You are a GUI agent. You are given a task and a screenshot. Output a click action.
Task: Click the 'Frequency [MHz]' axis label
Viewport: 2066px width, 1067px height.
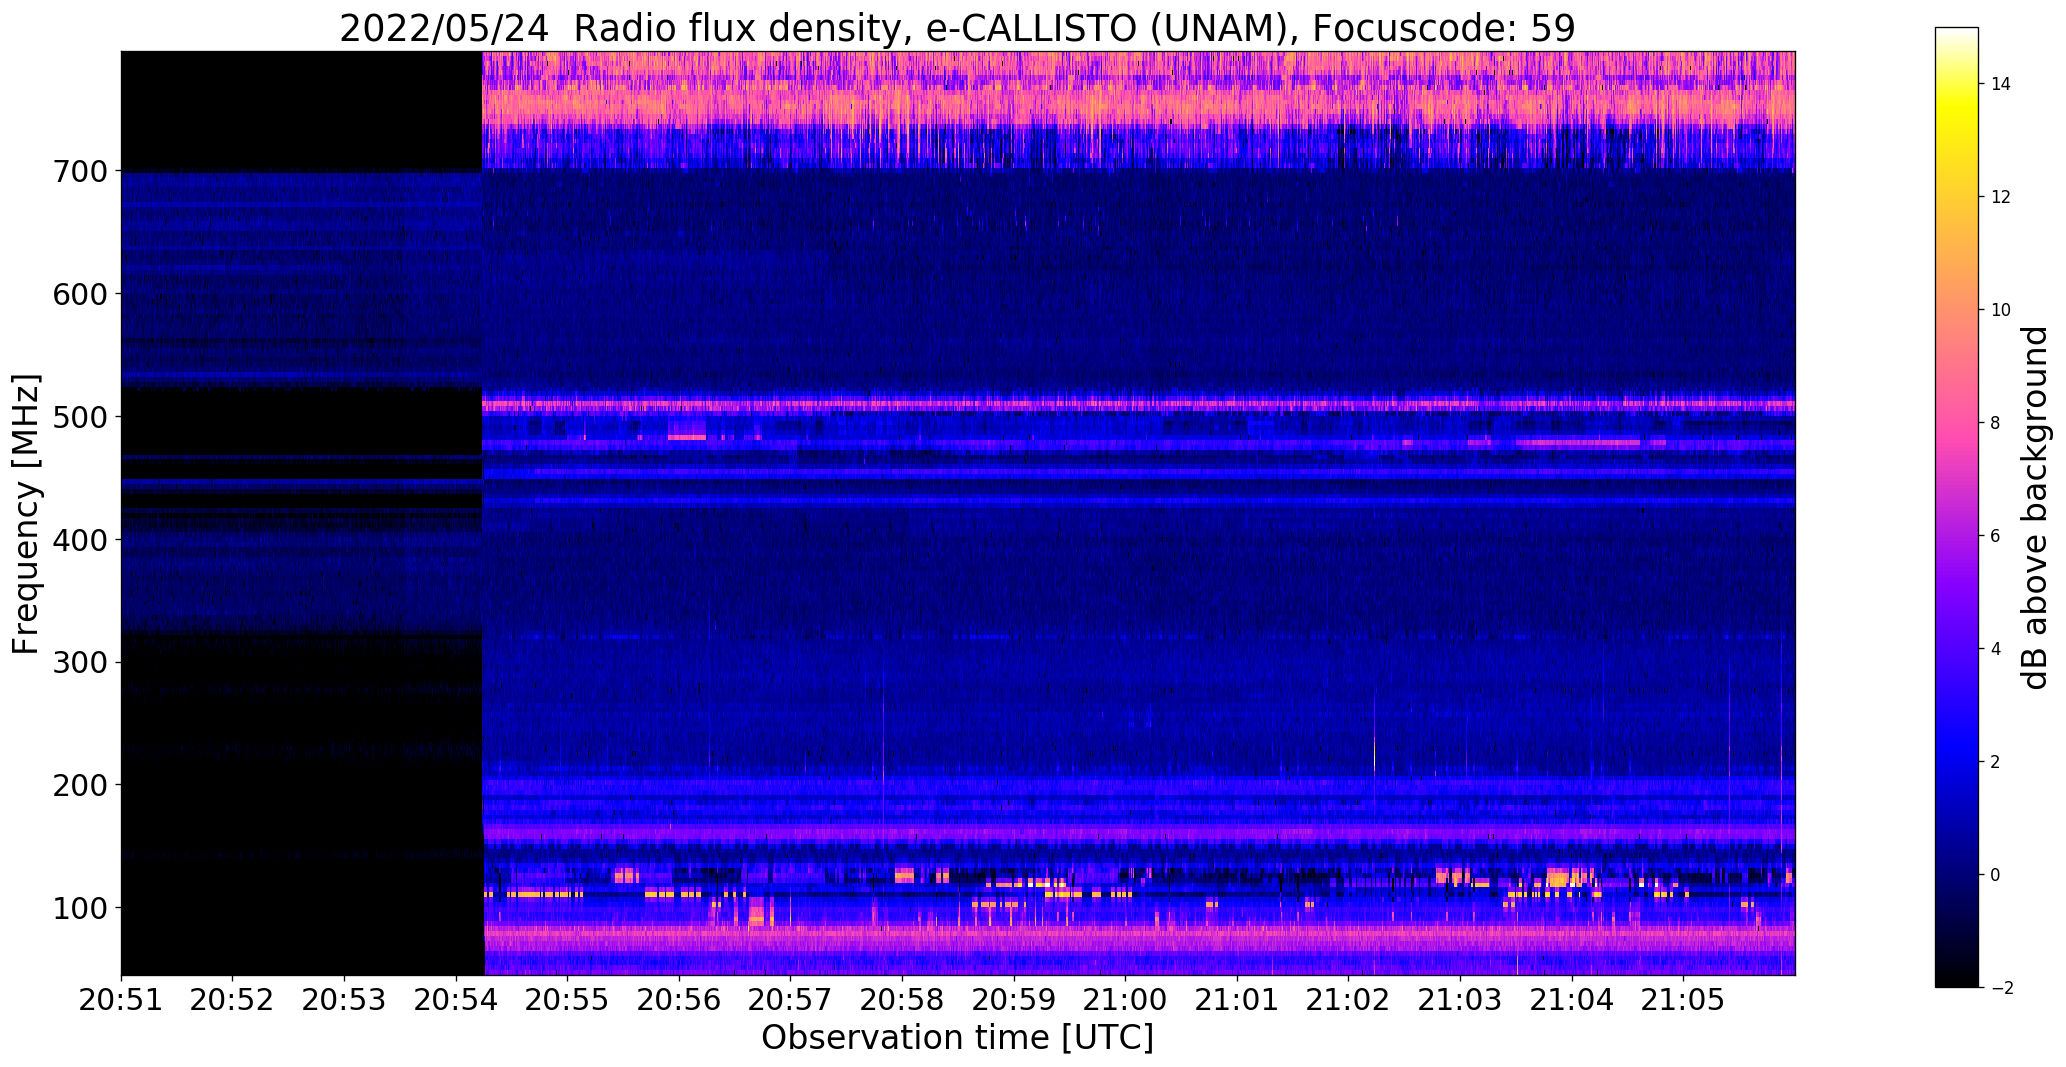pos(27,514)
